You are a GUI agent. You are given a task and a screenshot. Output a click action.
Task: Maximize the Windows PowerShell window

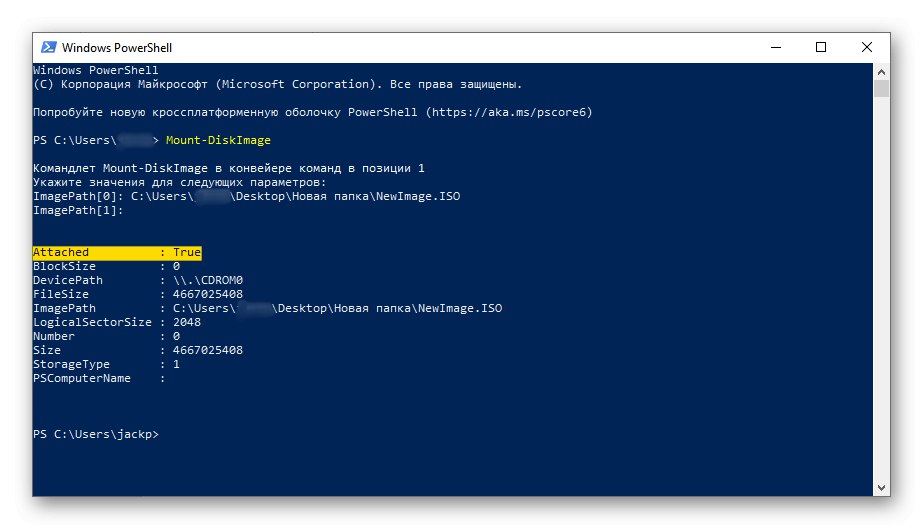[821, 47]
